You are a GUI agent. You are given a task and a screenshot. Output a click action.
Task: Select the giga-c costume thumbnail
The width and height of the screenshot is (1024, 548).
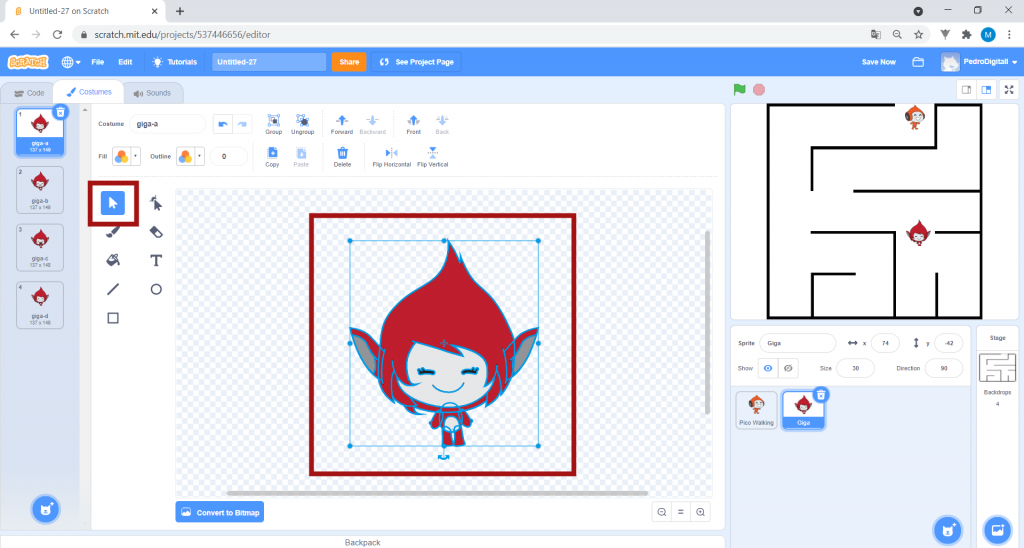pyautogui.click(x=40, y=248)
